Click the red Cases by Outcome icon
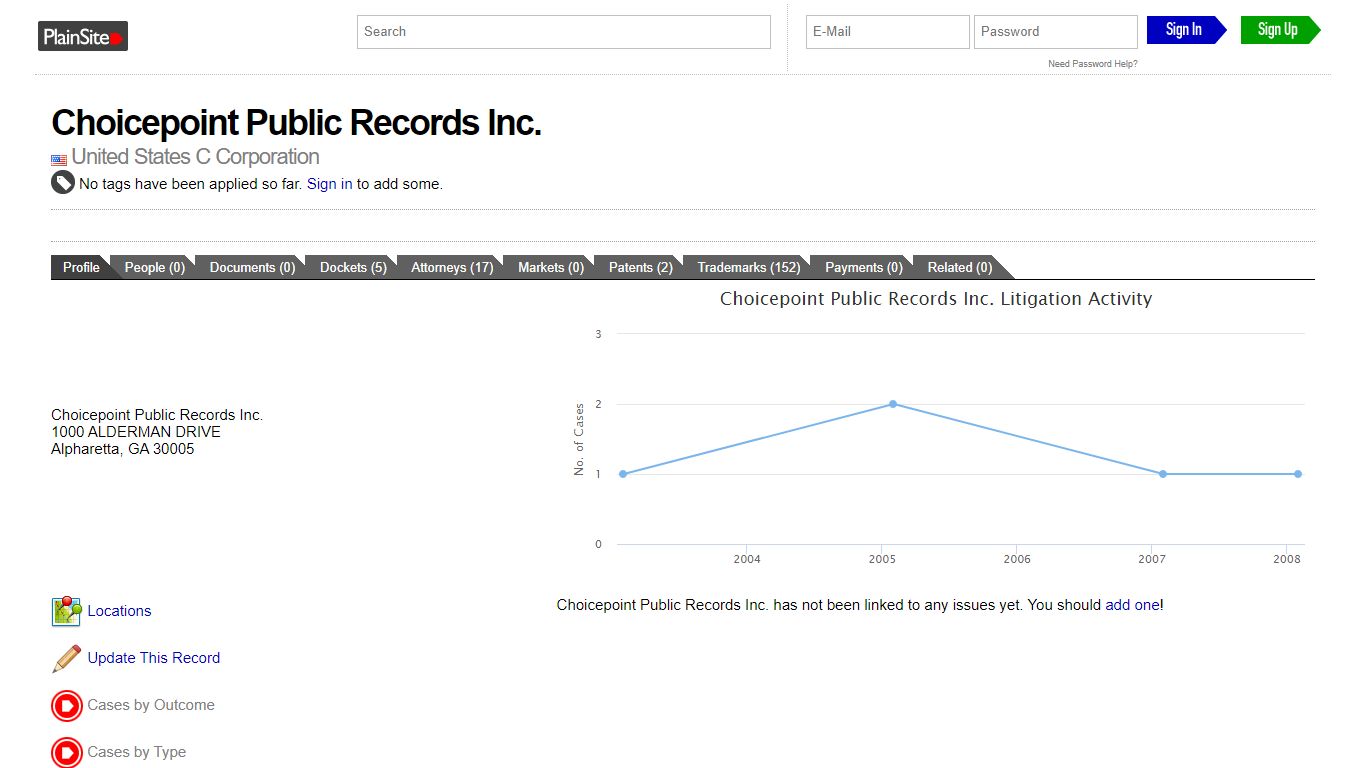This screenshot has width=1366, height=768. (x=66, y=705)
